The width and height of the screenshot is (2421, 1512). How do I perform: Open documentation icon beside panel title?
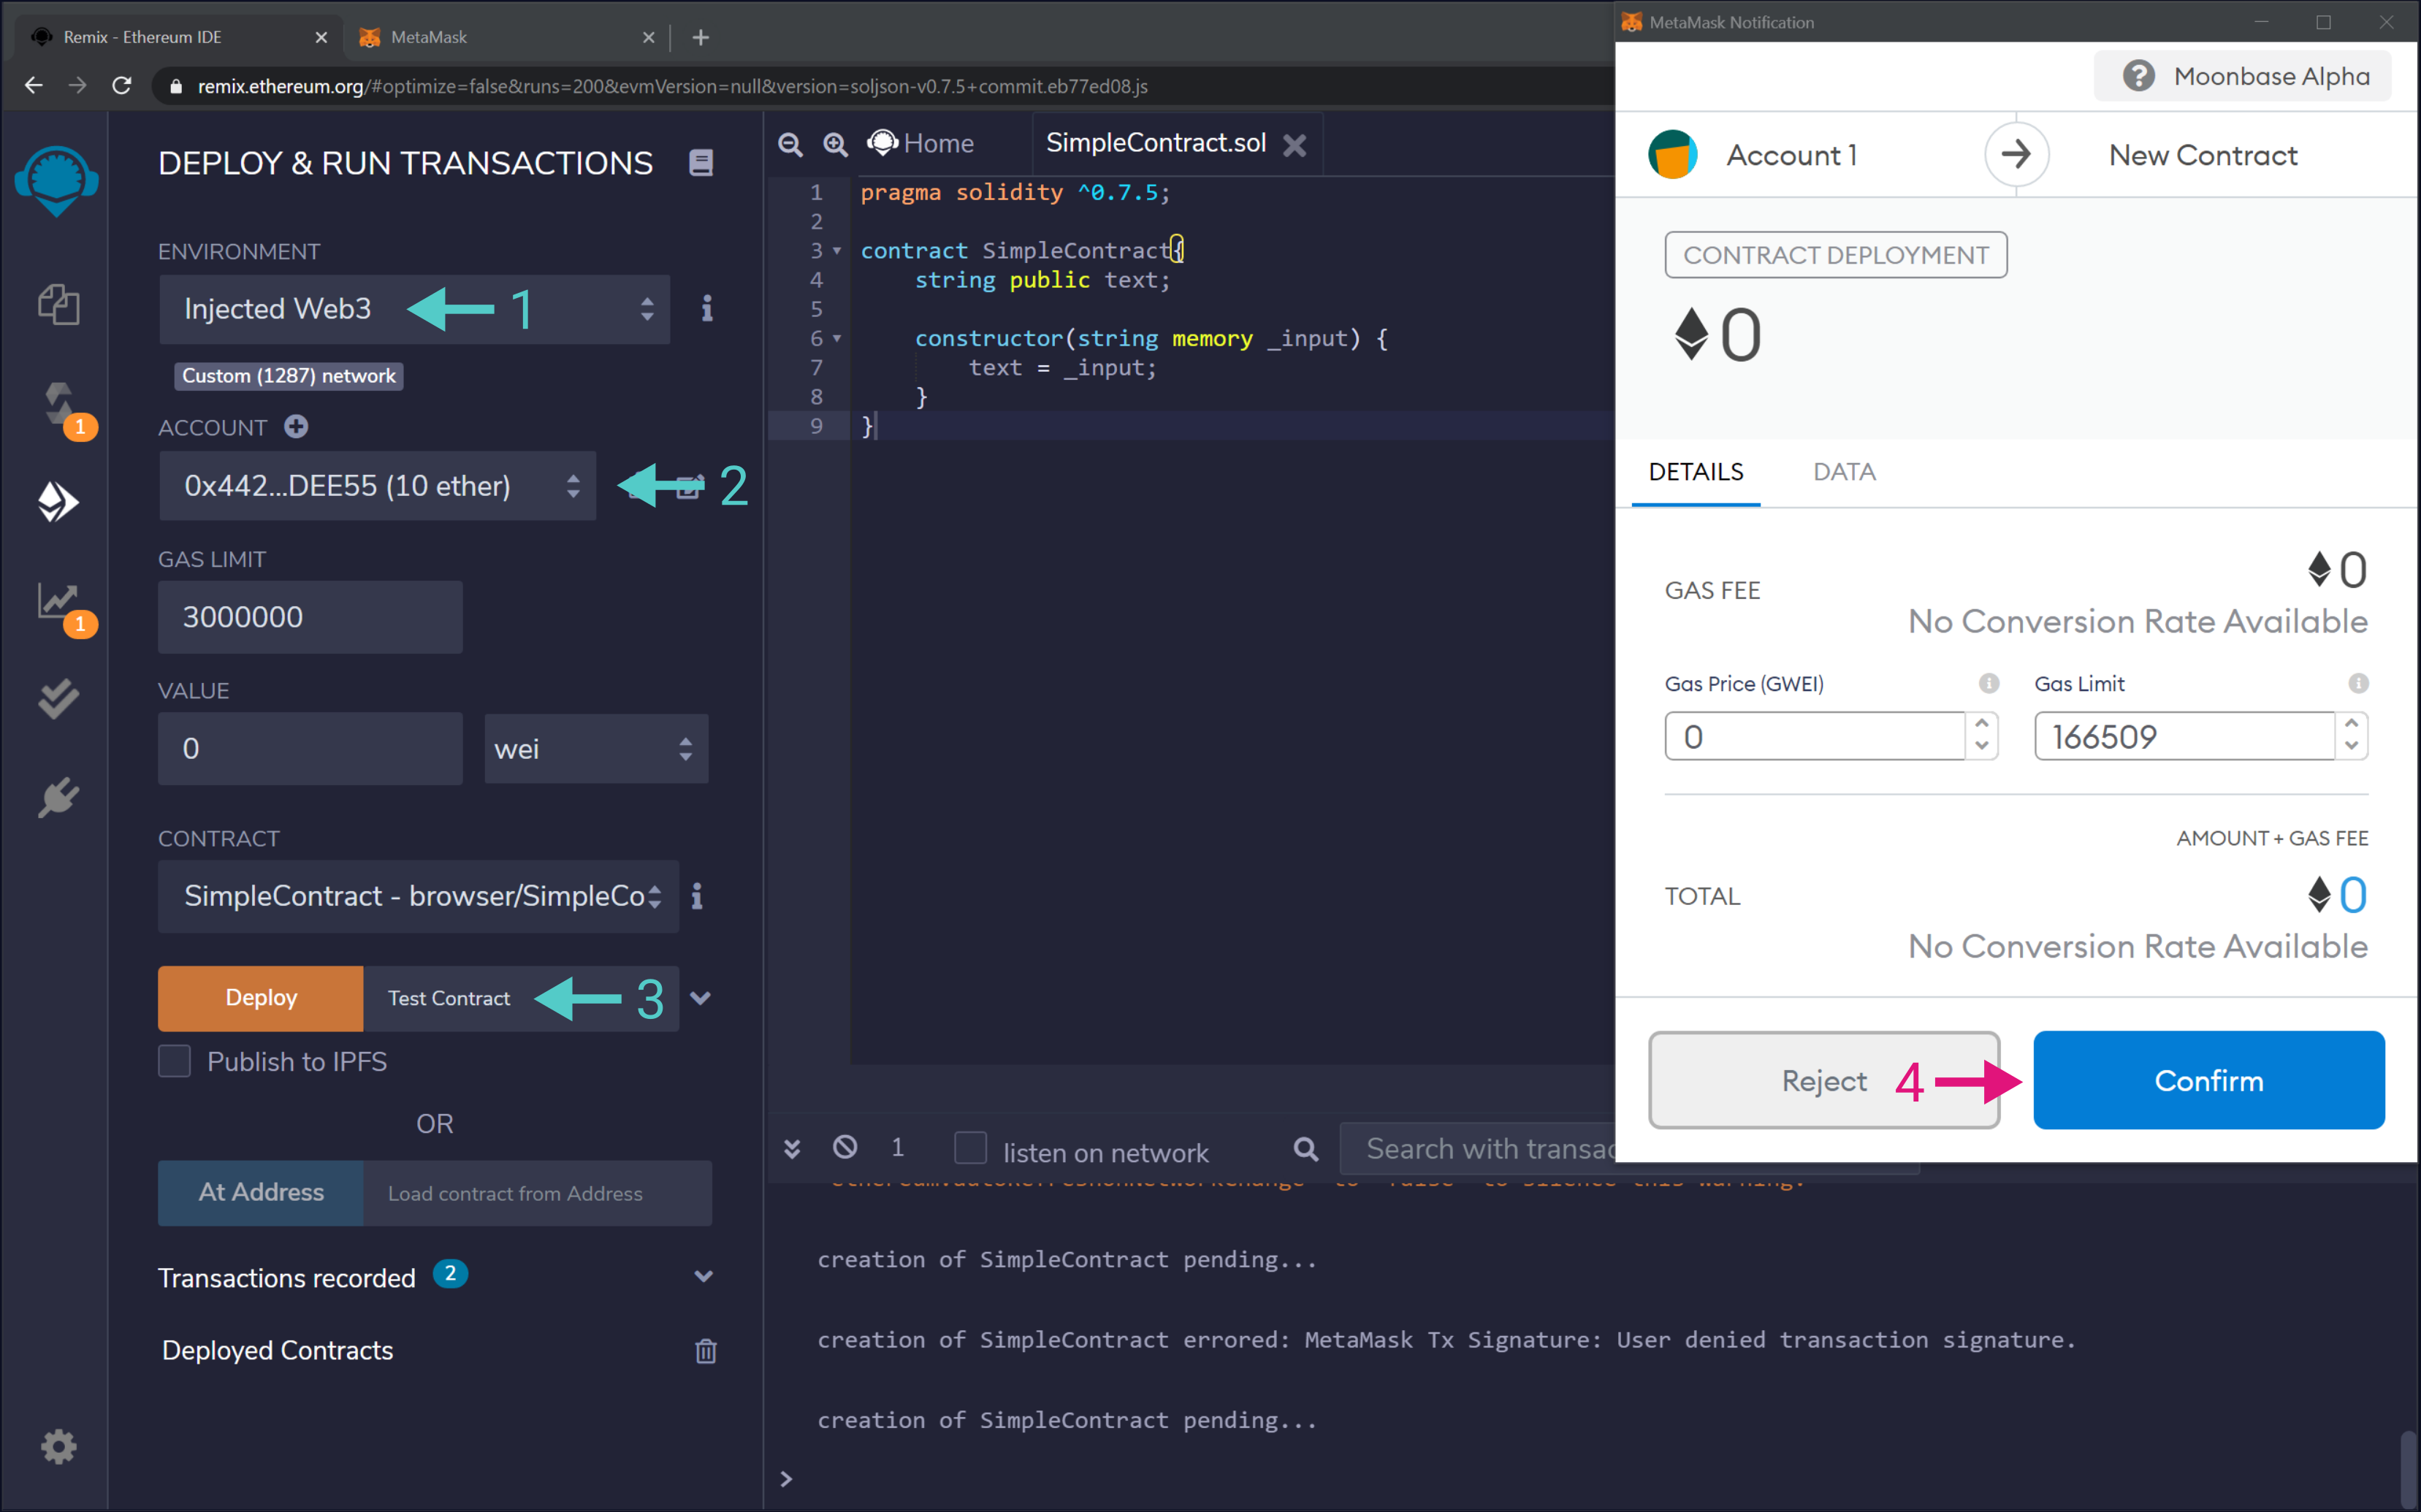click(701, 162)
